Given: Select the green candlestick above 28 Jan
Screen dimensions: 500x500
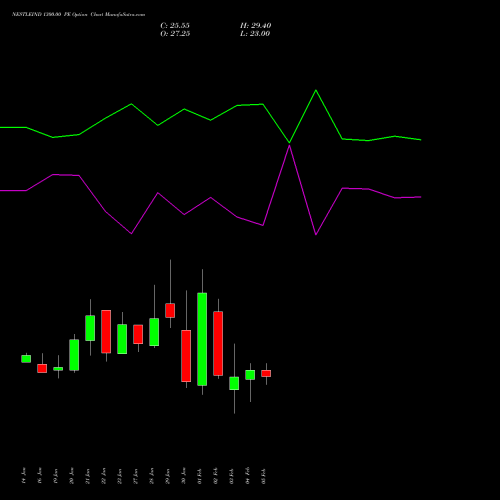Looking at the screenshot, I should click(x=154, y=332).
